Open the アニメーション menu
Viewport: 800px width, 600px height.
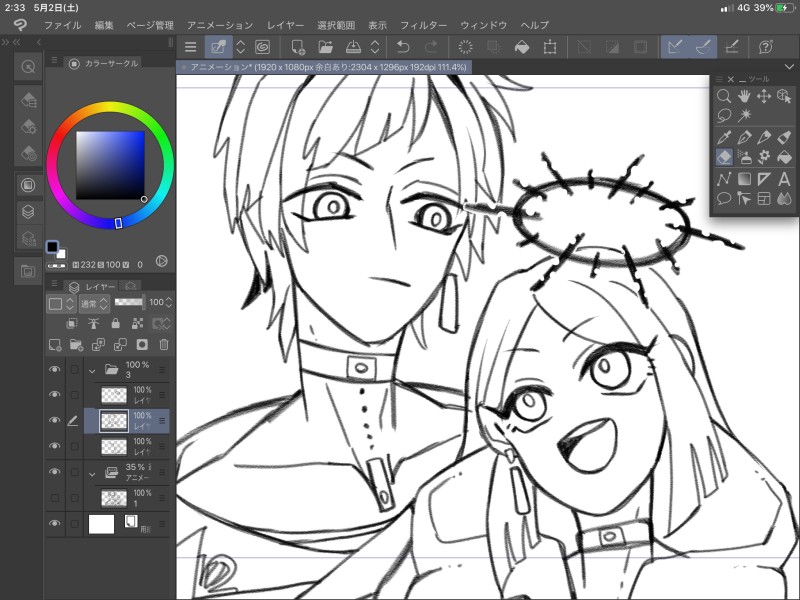tap(220, 26)
